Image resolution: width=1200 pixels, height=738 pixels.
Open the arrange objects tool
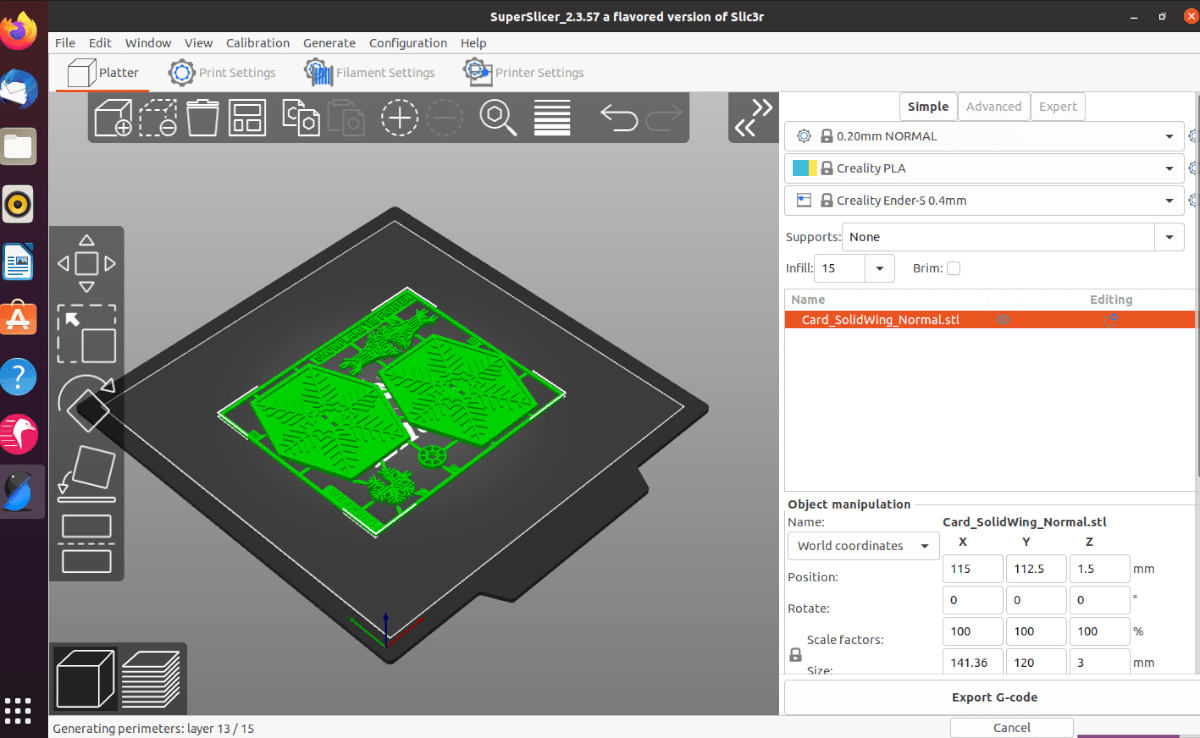coord(247,117)
